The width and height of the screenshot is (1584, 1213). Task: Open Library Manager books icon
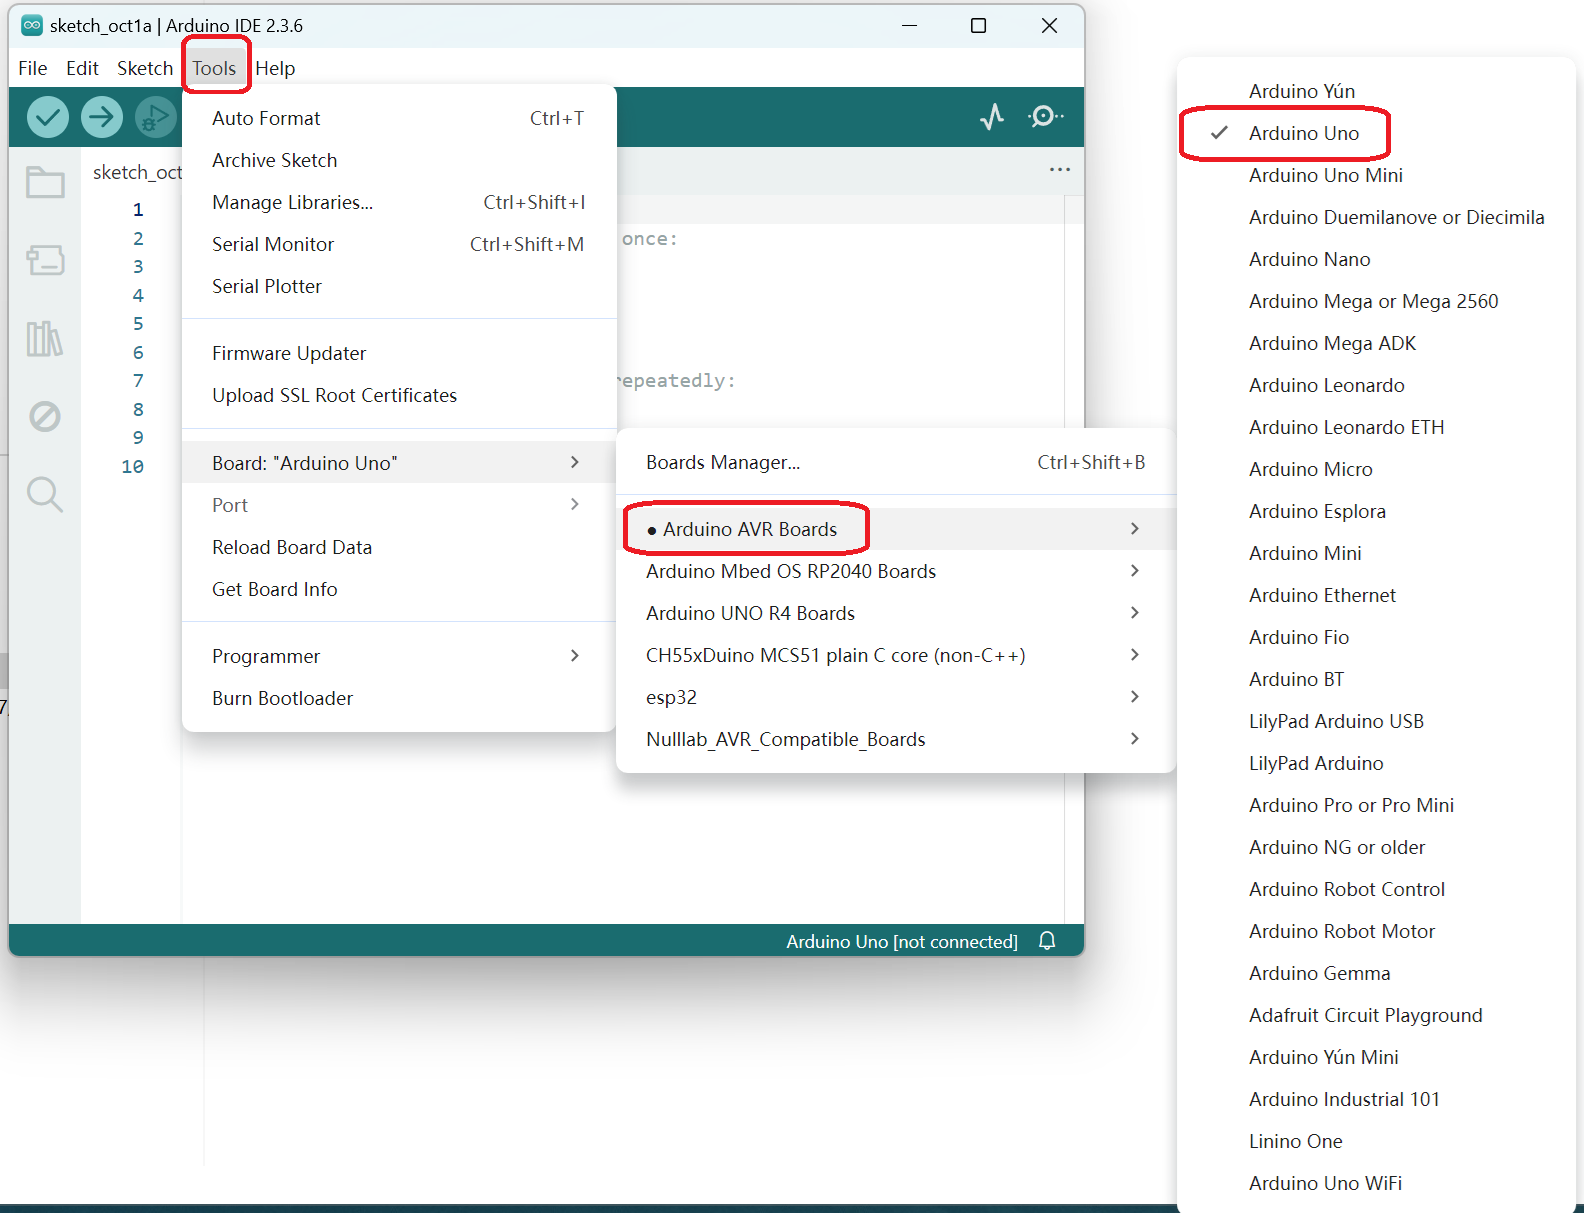(x=45, y=339)
